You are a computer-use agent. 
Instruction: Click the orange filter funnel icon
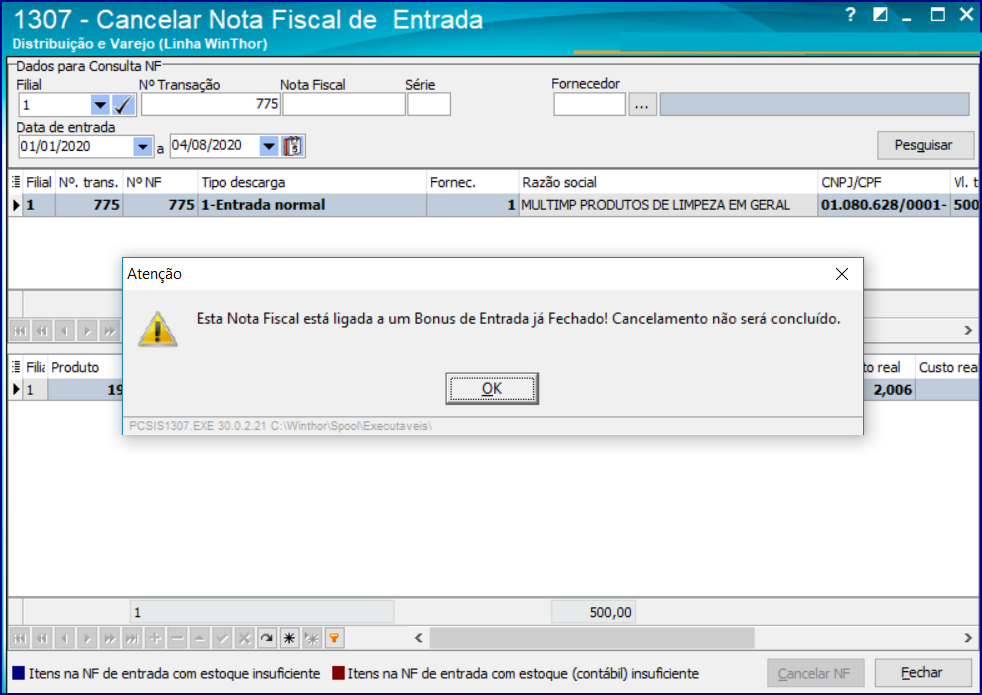[334, 639]
